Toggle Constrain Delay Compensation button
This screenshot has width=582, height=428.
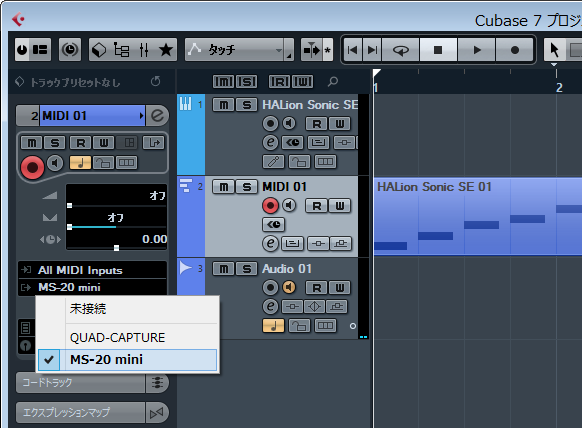tap(22, 49)
